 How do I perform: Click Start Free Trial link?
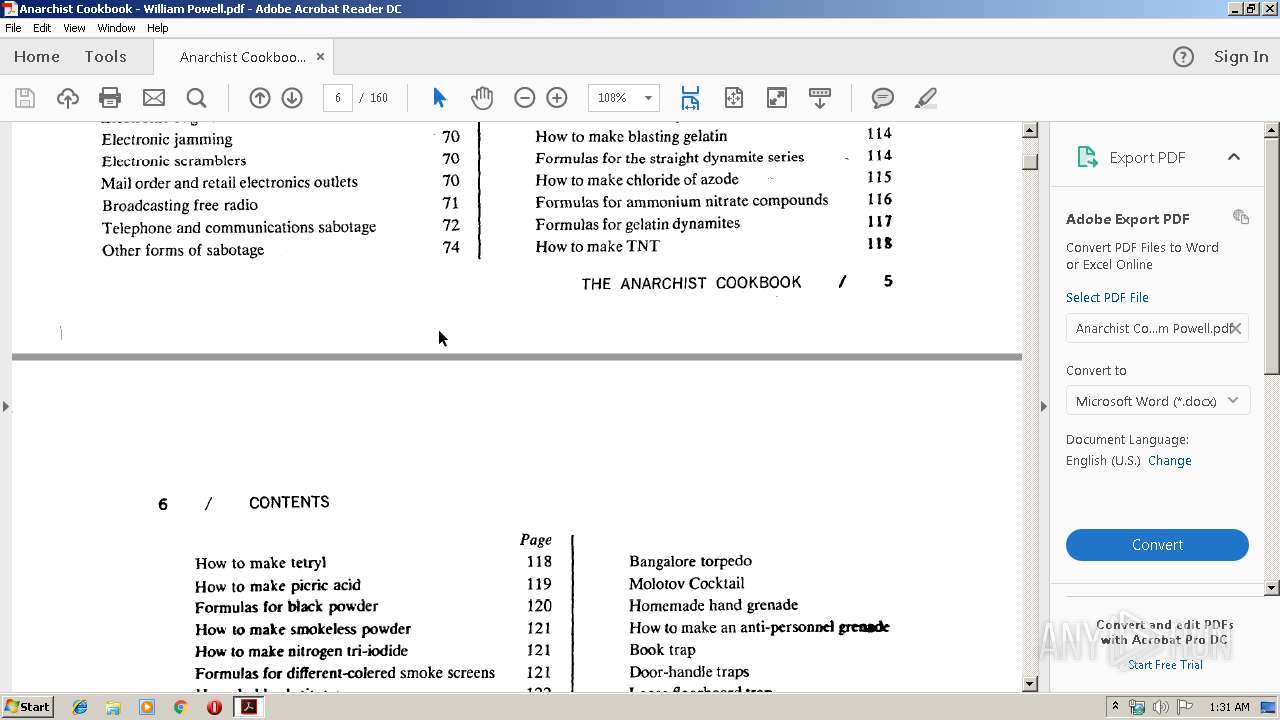(1165, 665)
